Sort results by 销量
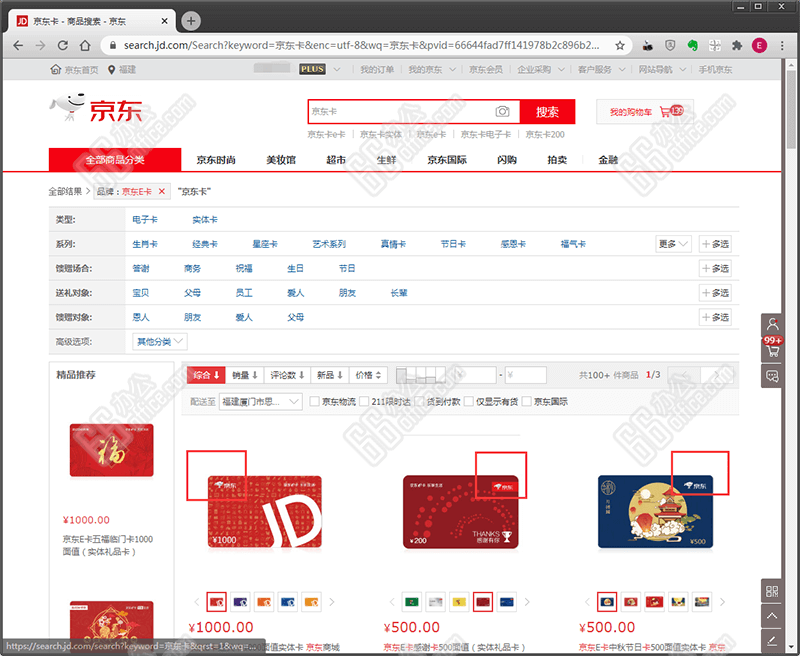This screenshot has width=800, height=656. coord(245,375)
